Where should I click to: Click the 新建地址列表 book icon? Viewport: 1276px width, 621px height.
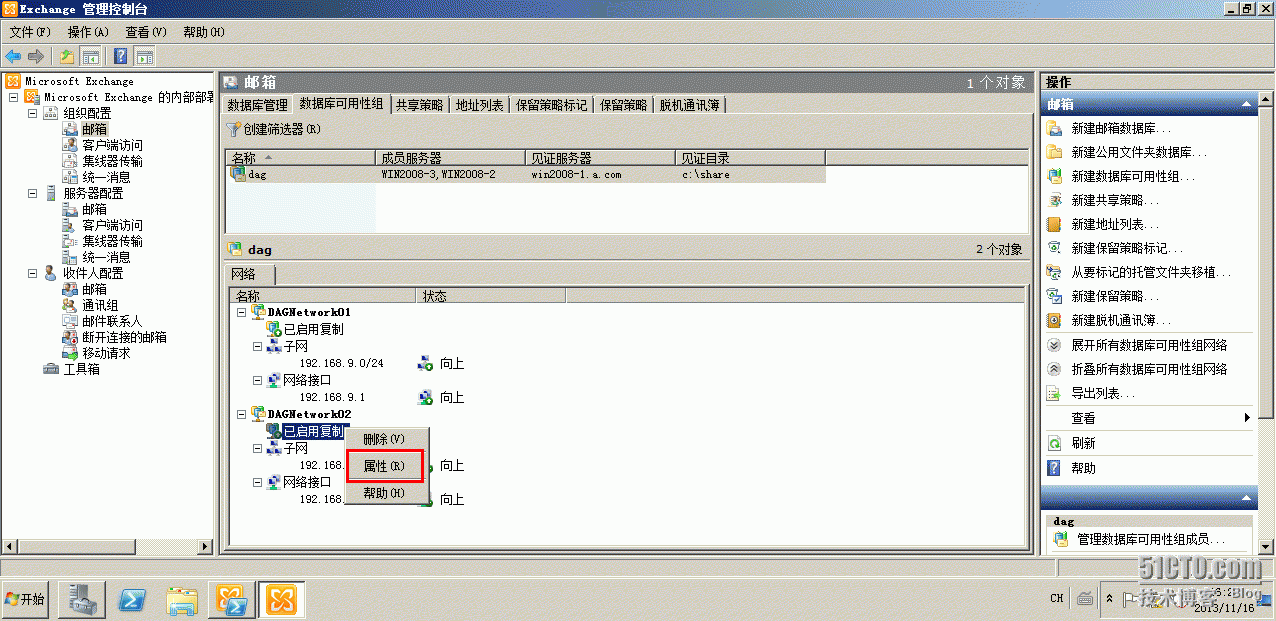pyautogui.click(x=1053, y=224)
